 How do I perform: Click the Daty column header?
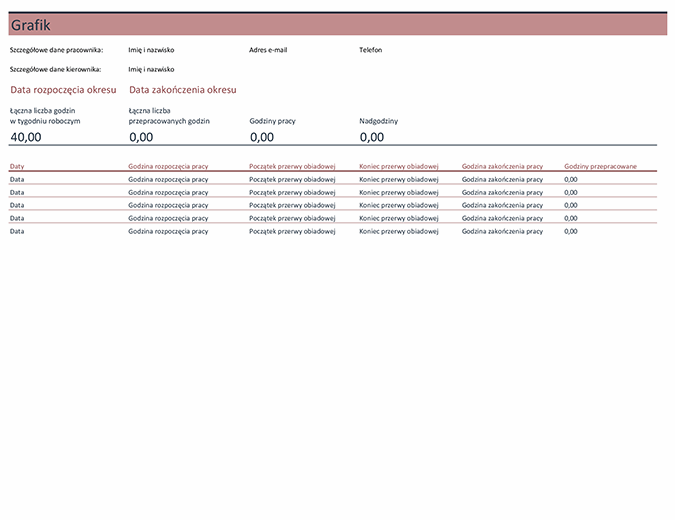click(x=18, y=166)
